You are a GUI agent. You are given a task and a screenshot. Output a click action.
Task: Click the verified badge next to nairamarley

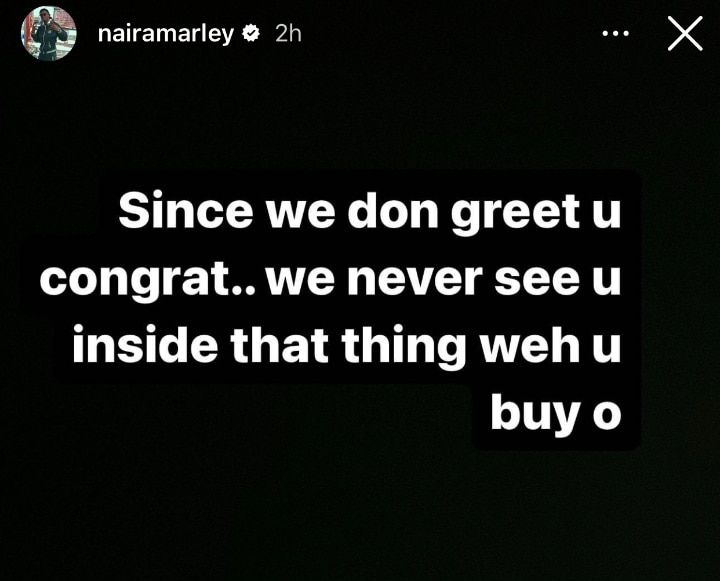click(251, 34)
